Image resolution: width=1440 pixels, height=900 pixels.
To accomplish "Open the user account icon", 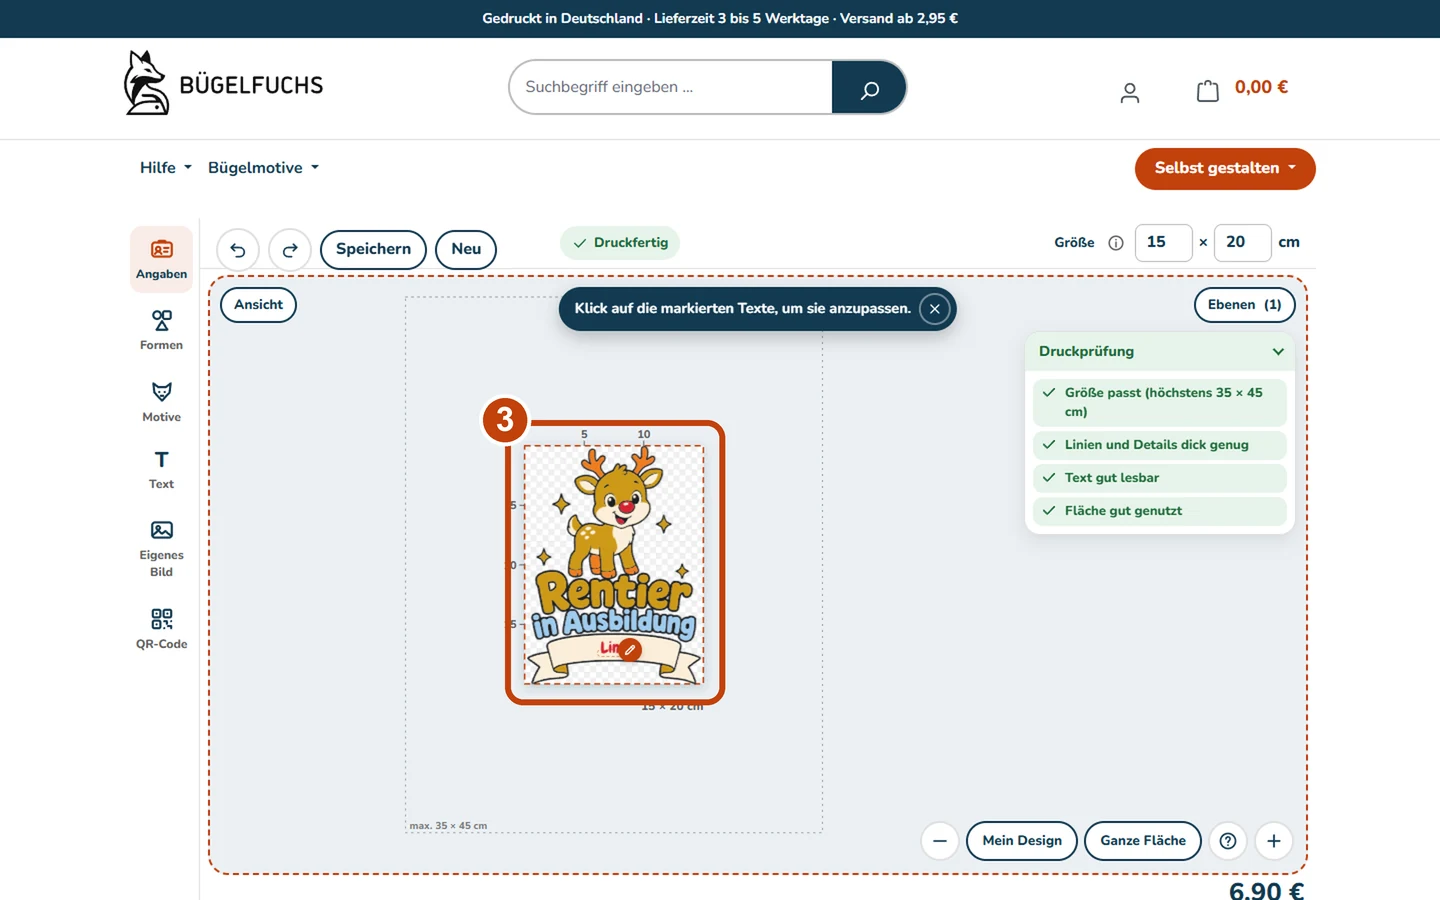I will pyautogui.click(x=1130, y=92).
